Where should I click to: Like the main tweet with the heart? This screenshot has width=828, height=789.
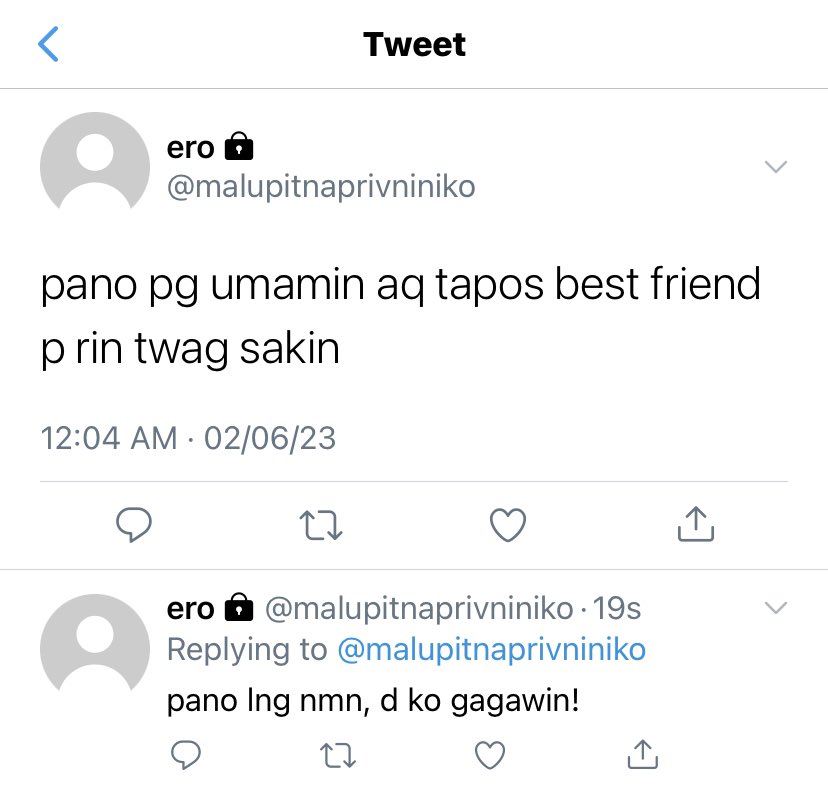click(508, 525)
